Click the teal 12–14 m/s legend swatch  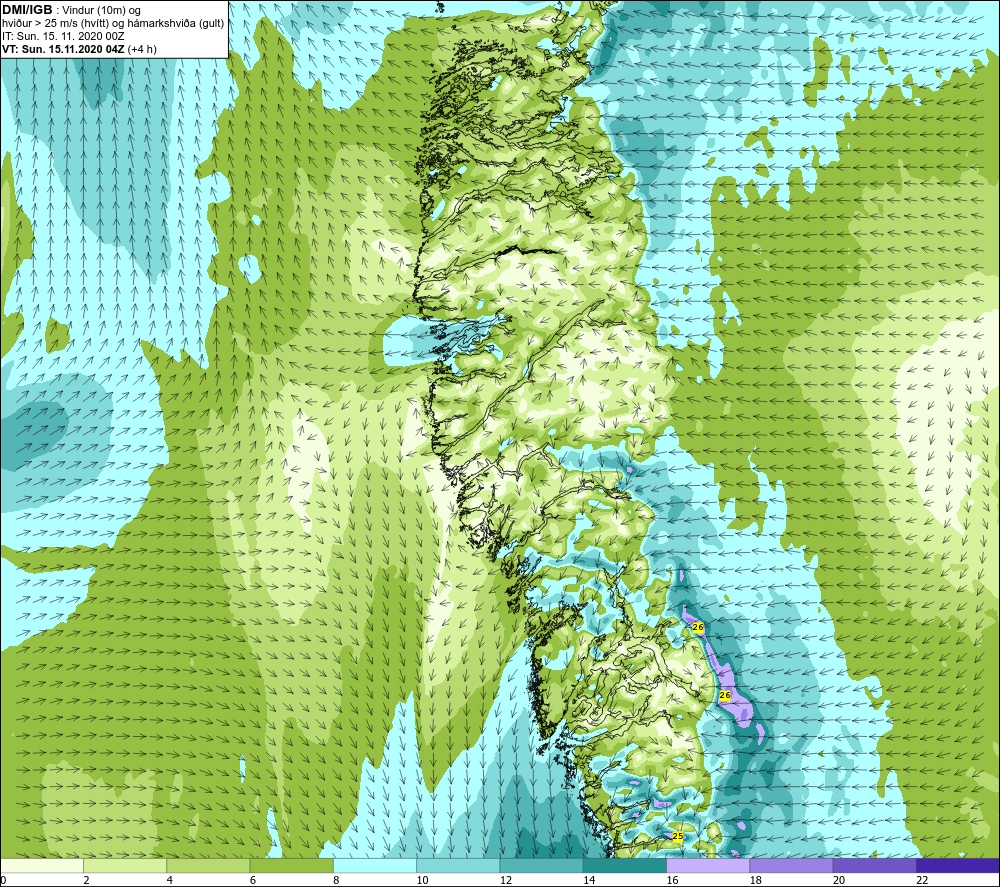[541, 866]
